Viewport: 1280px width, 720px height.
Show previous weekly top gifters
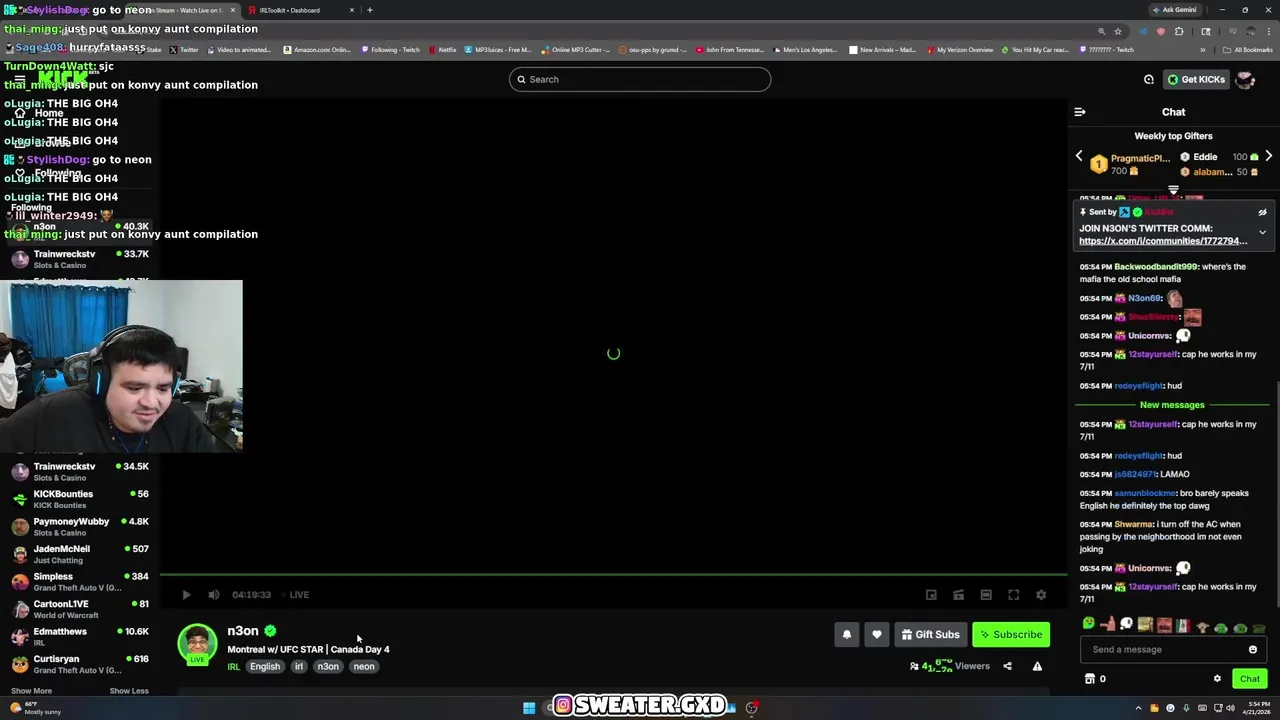pos(1079,157)
